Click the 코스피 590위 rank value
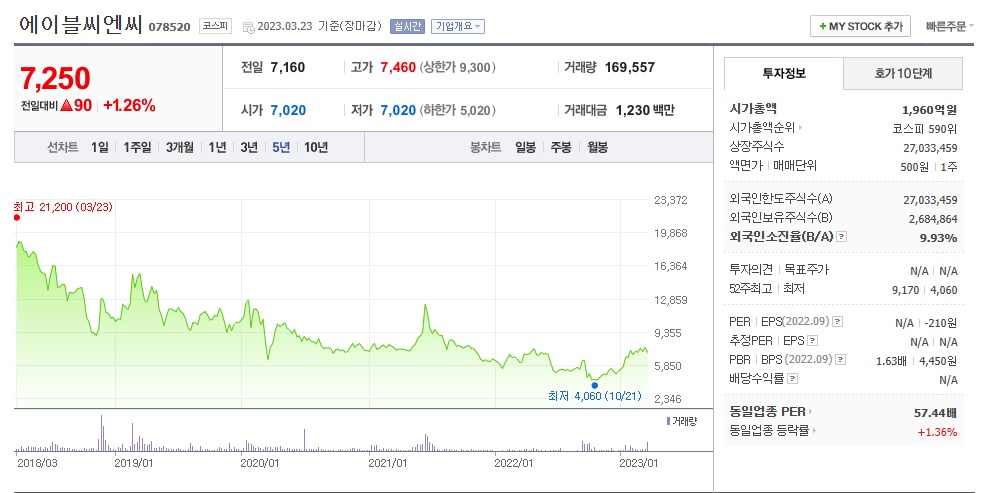Viewport: 983px width, 493px height. (925, 129)
